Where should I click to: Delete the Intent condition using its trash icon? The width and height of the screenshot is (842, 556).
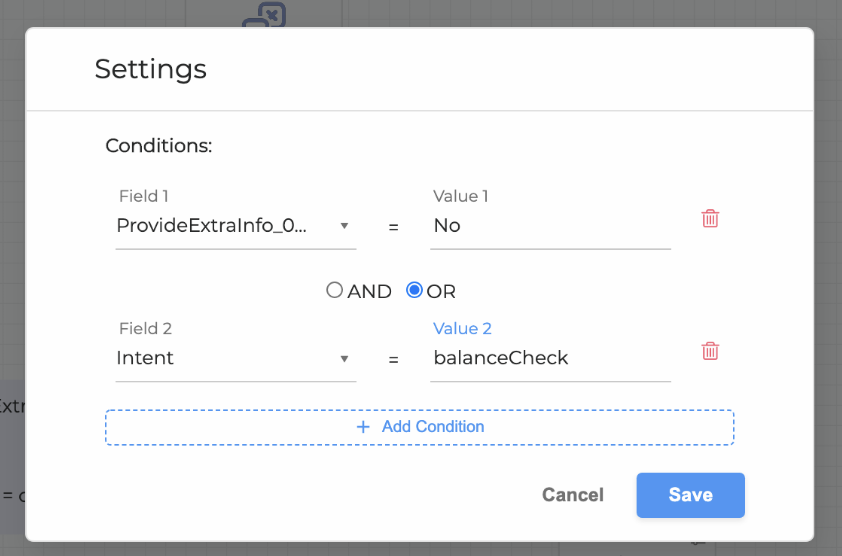point(710,351)
